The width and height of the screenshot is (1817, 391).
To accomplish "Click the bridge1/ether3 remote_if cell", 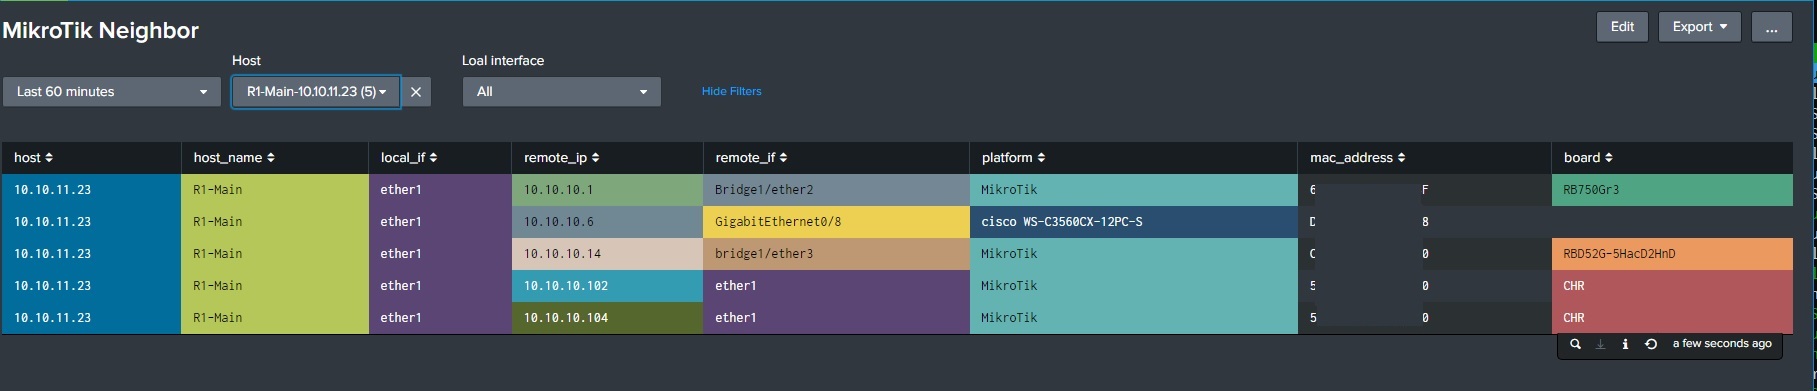I will coord(836,254).
